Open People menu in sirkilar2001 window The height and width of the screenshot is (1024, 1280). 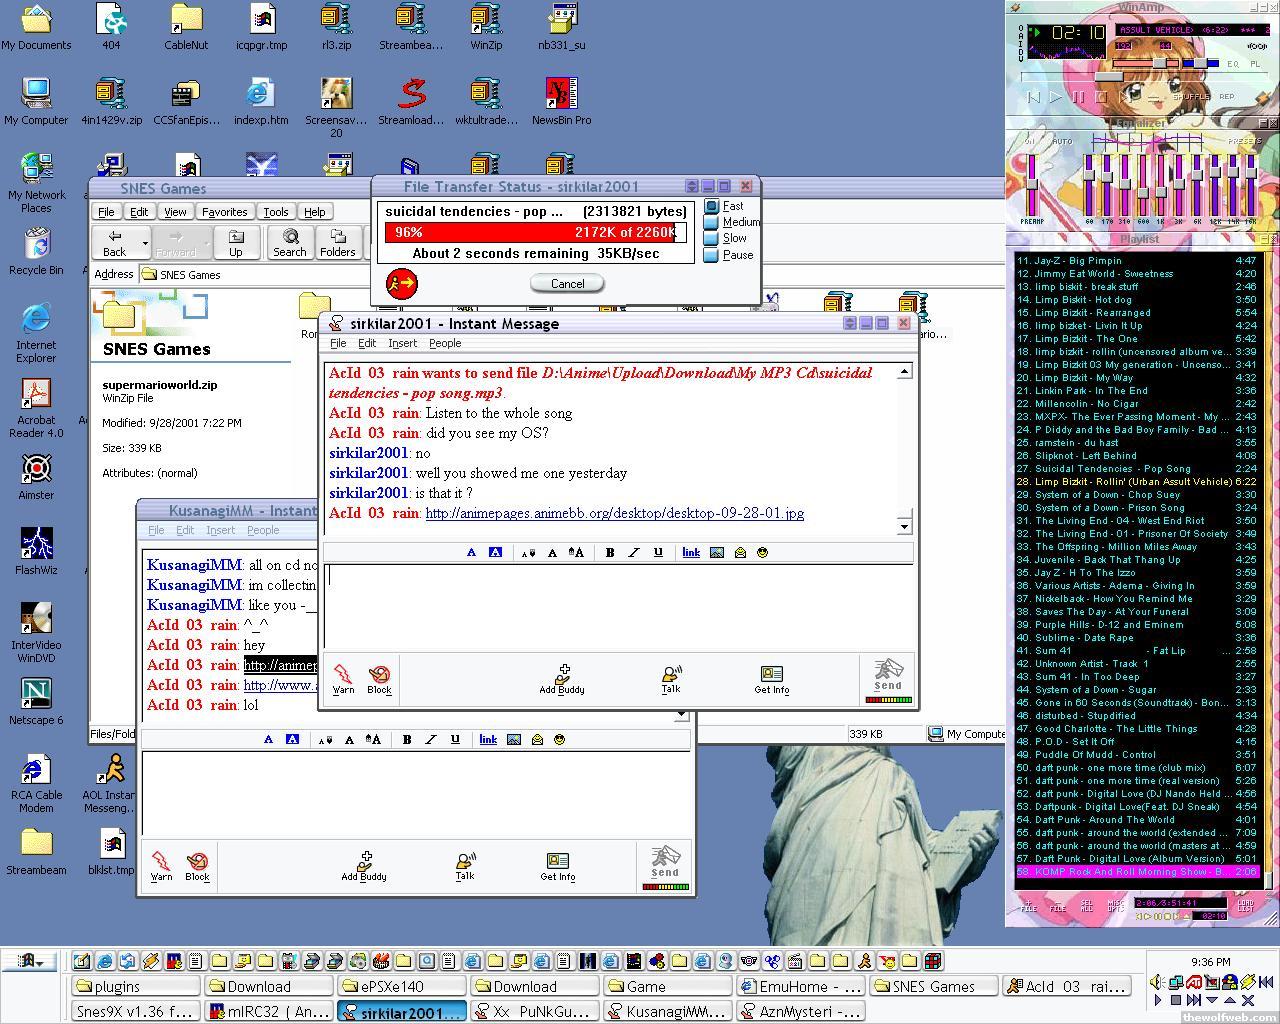click(445, 343)
